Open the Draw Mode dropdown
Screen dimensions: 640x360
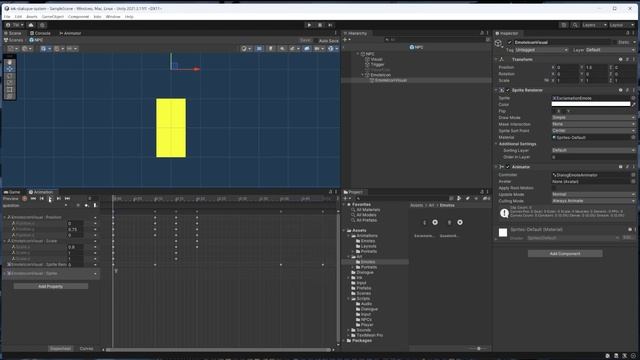(593, 118)
